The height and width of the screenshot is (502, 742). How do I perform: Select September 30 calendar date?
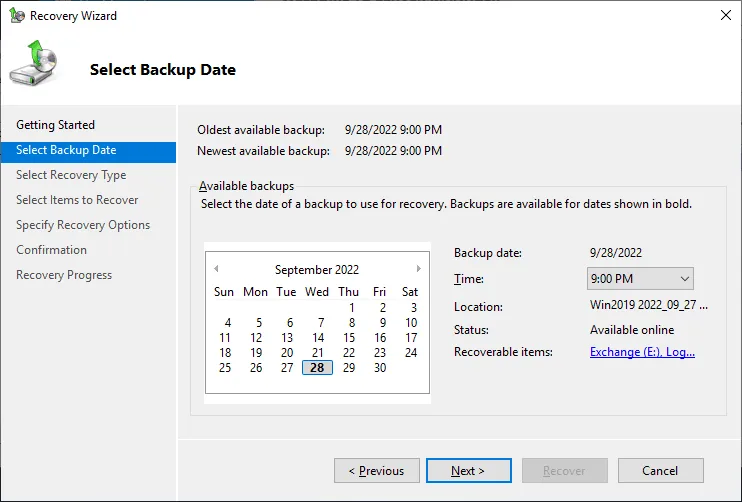click(x=380, y=368)
